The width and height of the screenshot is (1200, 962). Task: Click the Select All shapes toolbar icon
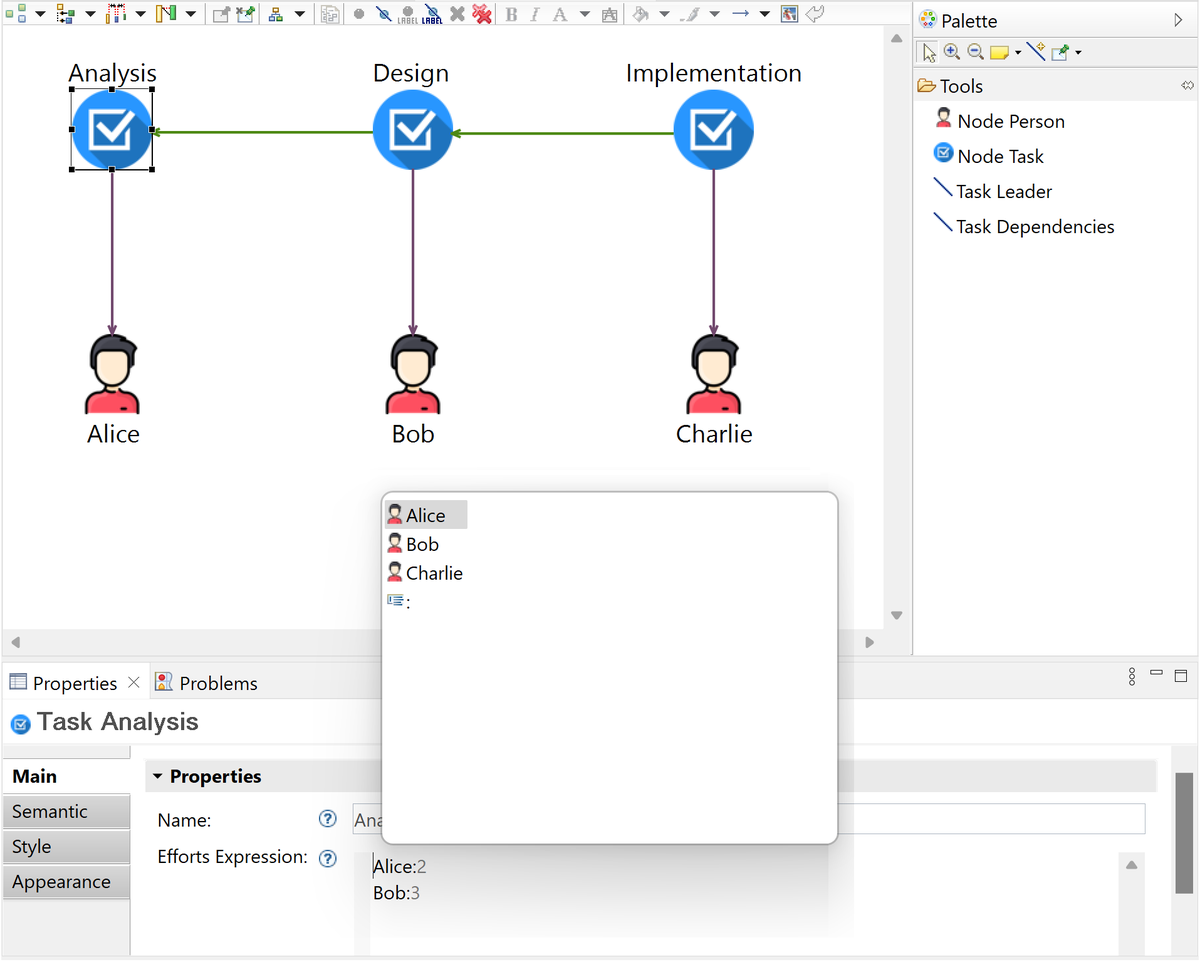(x=15, y=14)
